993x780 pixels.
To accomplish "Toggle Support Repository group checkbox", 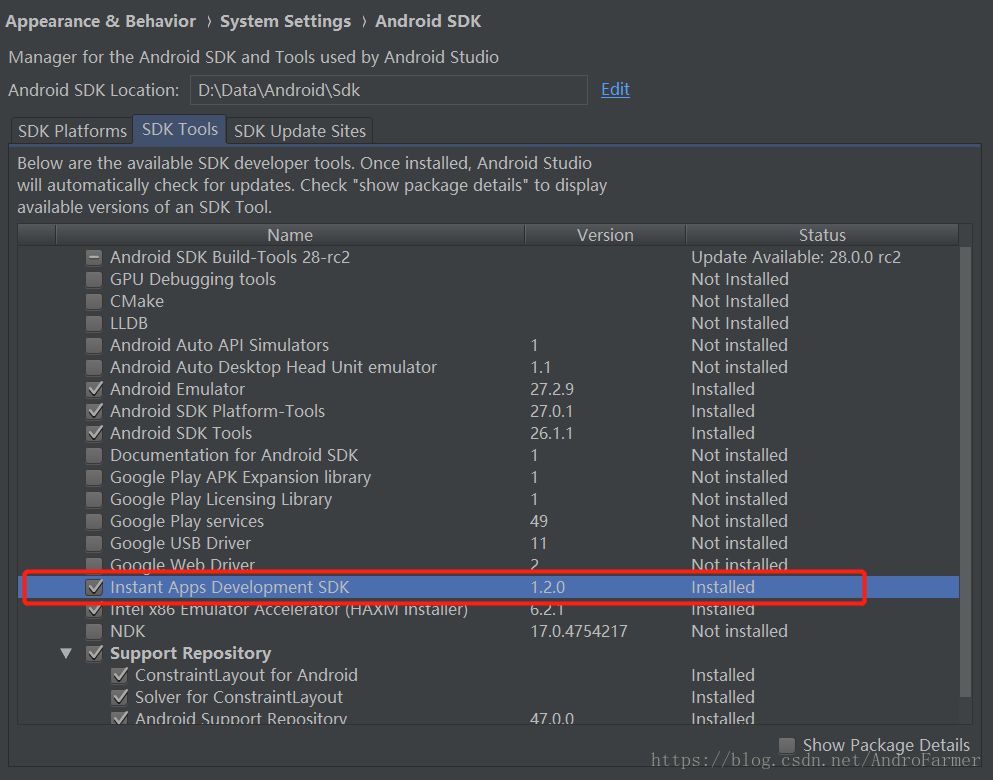I will 94,653.
